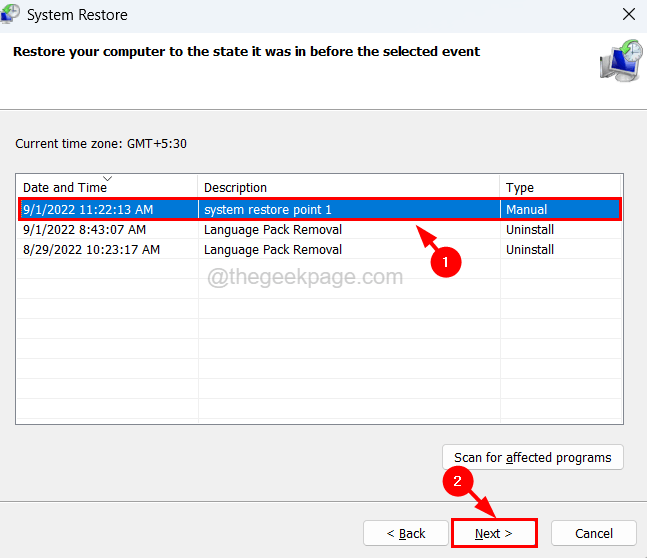The image size is (647, 558).
Task: Click the Type column header
Action: click(519, 187)
